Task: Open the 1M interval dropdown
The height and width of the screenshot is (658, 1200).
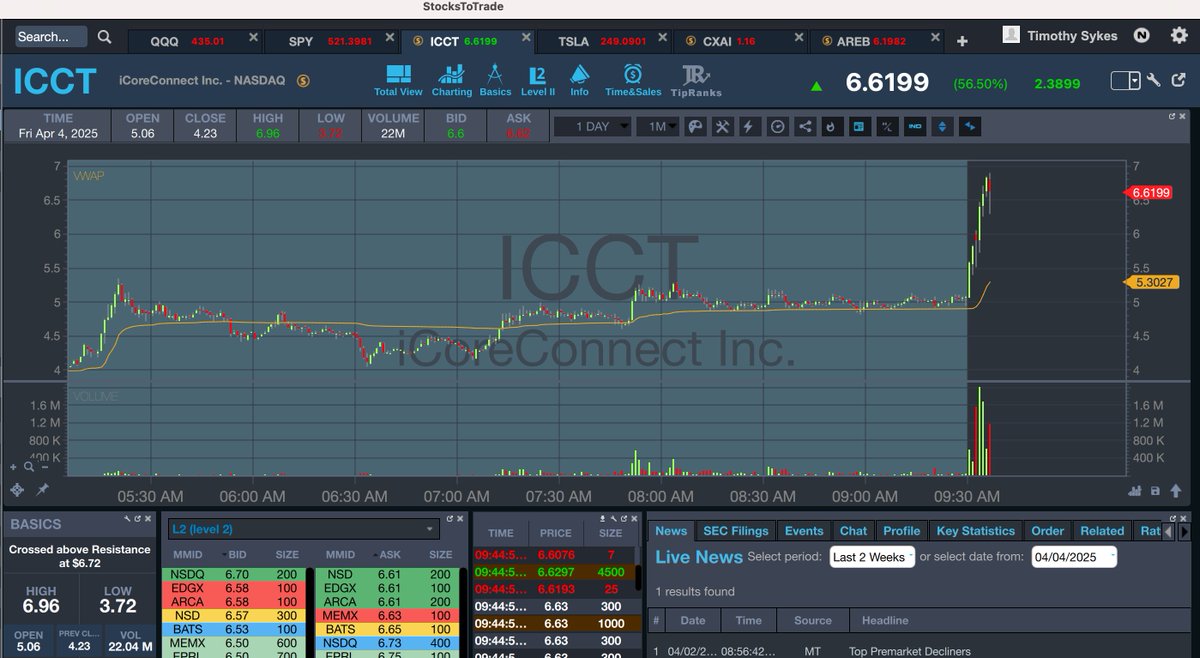Action: coord(658,126)
